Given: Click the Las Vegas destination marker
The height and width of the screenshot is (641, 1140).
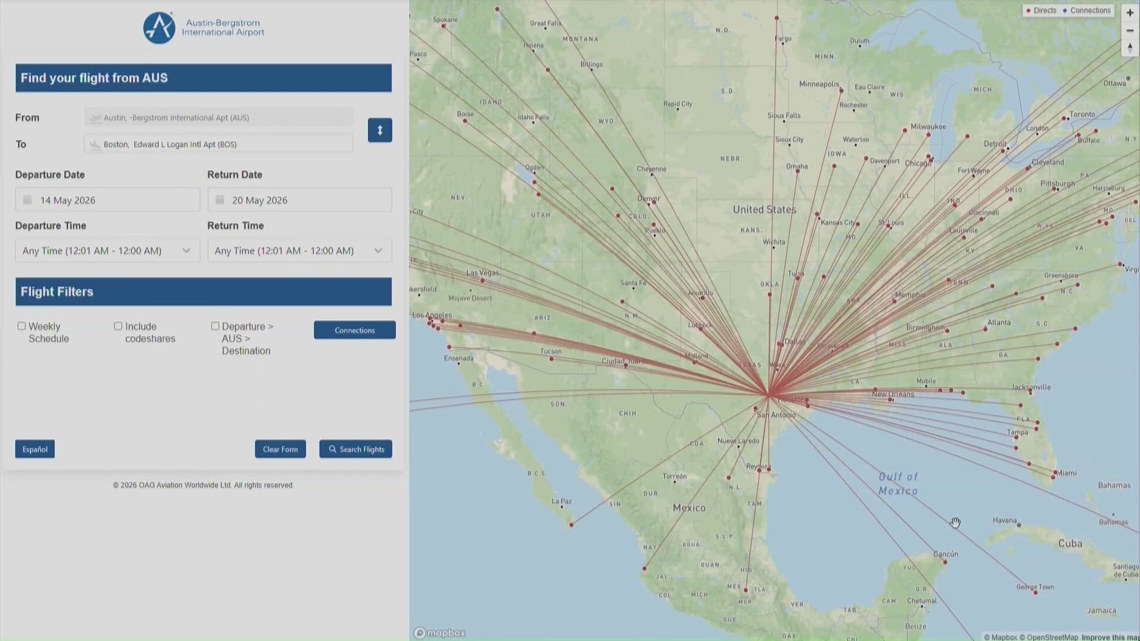Looking at the screenshot, I should tap(482, 280).
